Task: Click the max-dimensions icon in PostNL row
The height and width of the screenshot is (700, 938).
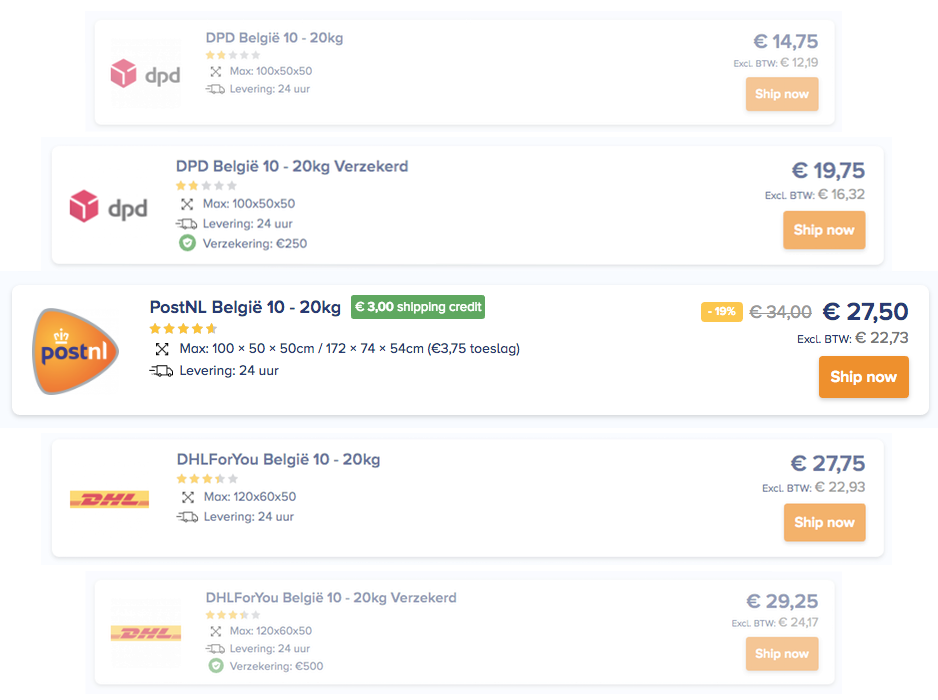Action: tap(162, 349)
